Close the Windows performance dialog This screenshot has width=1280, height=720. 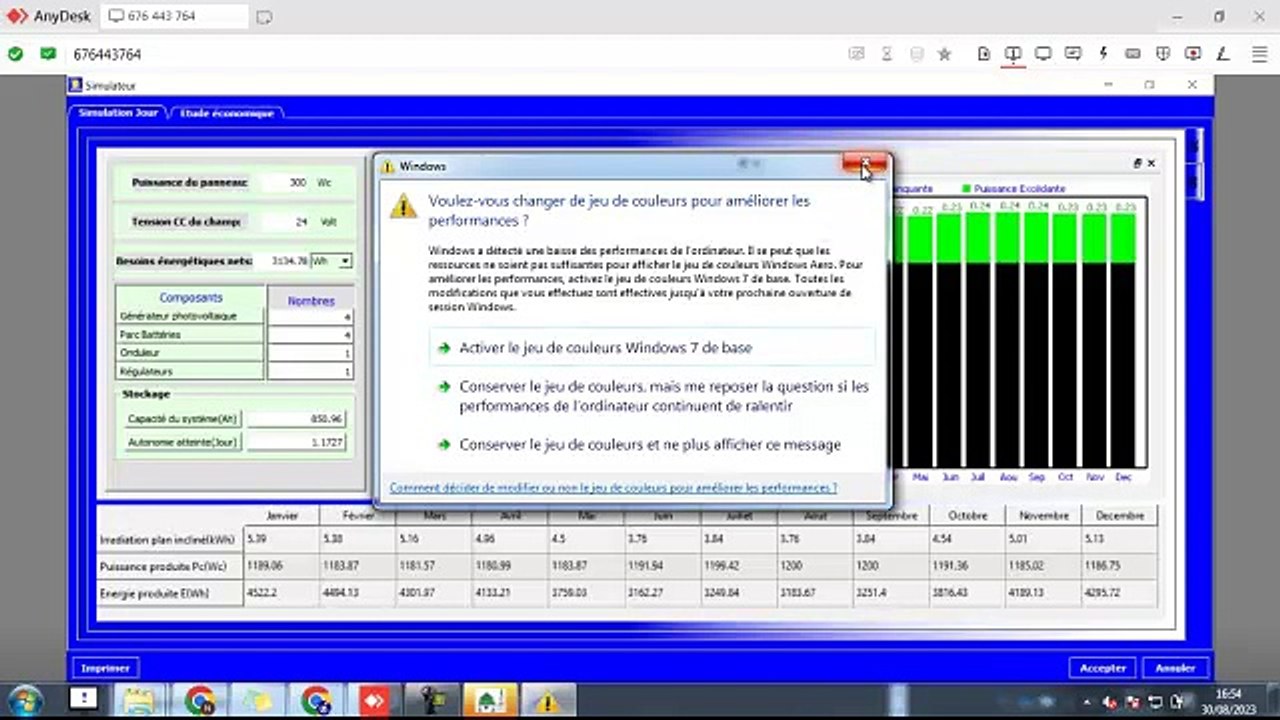(865, 164)
